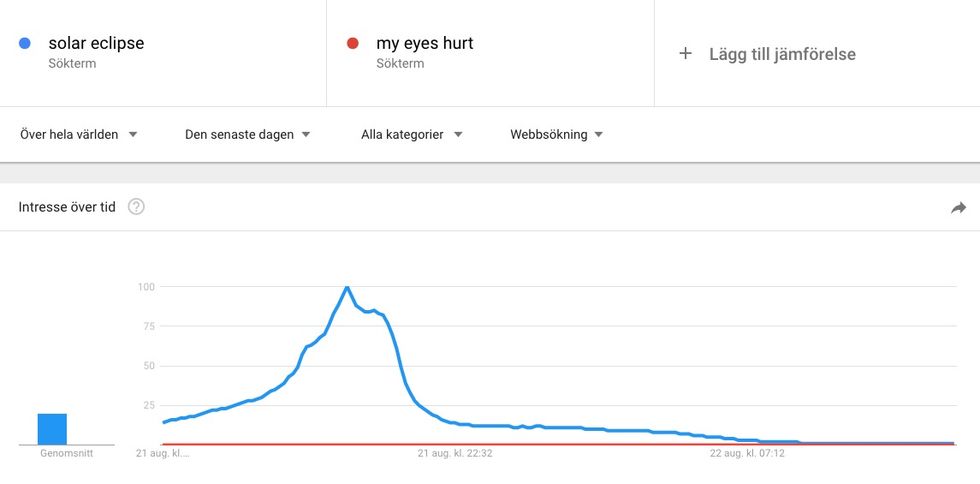This screenshot has width=980, height=484.
Task: Expand the Över hela världen region dropdown
Action: [x=79, y=134]
